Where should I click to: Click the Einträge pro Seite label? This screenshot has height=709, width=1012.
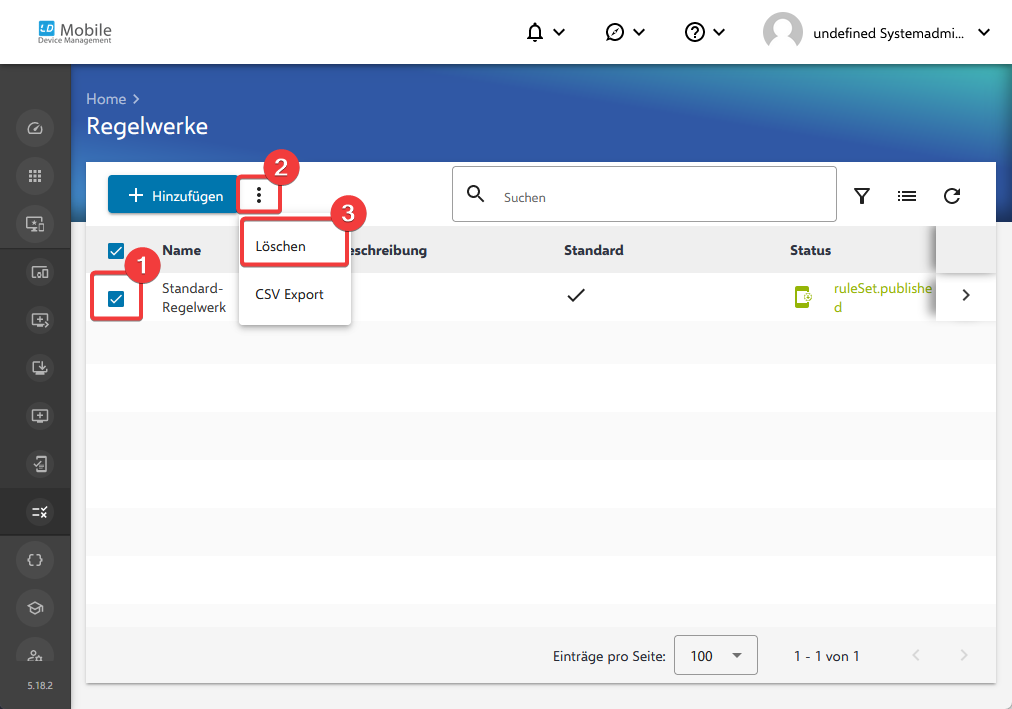click(609, 656)
